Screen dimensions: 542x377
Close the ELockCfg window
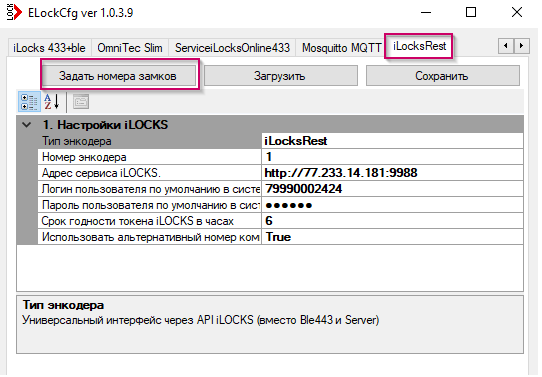click(517, 13)
